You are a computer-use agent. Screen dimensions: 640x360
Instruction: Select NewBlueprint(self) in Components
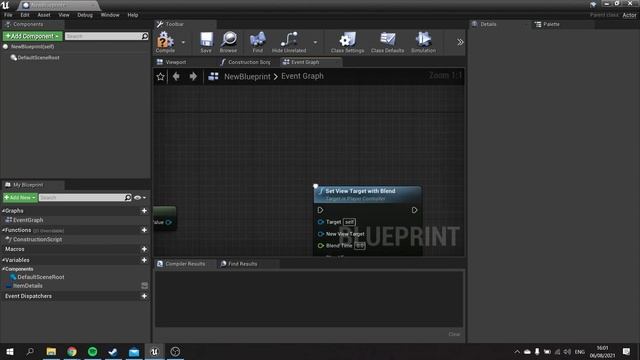point(32,47)
